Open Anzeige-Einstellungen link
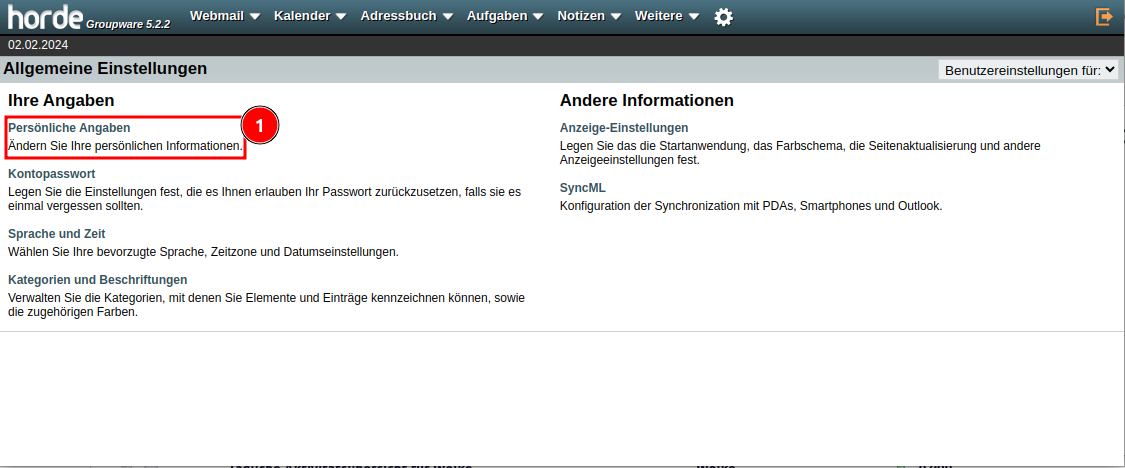Screen dimensions: 1125x468 coord(624,128)
